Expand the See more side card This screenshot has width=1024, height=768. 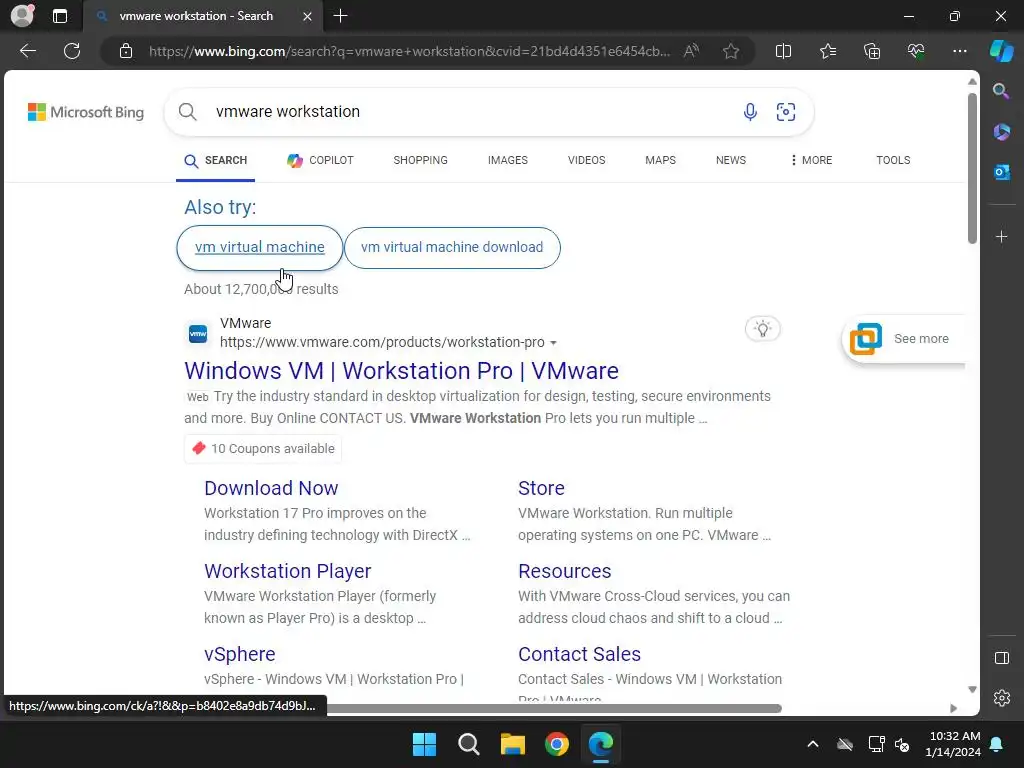[904, 338]
